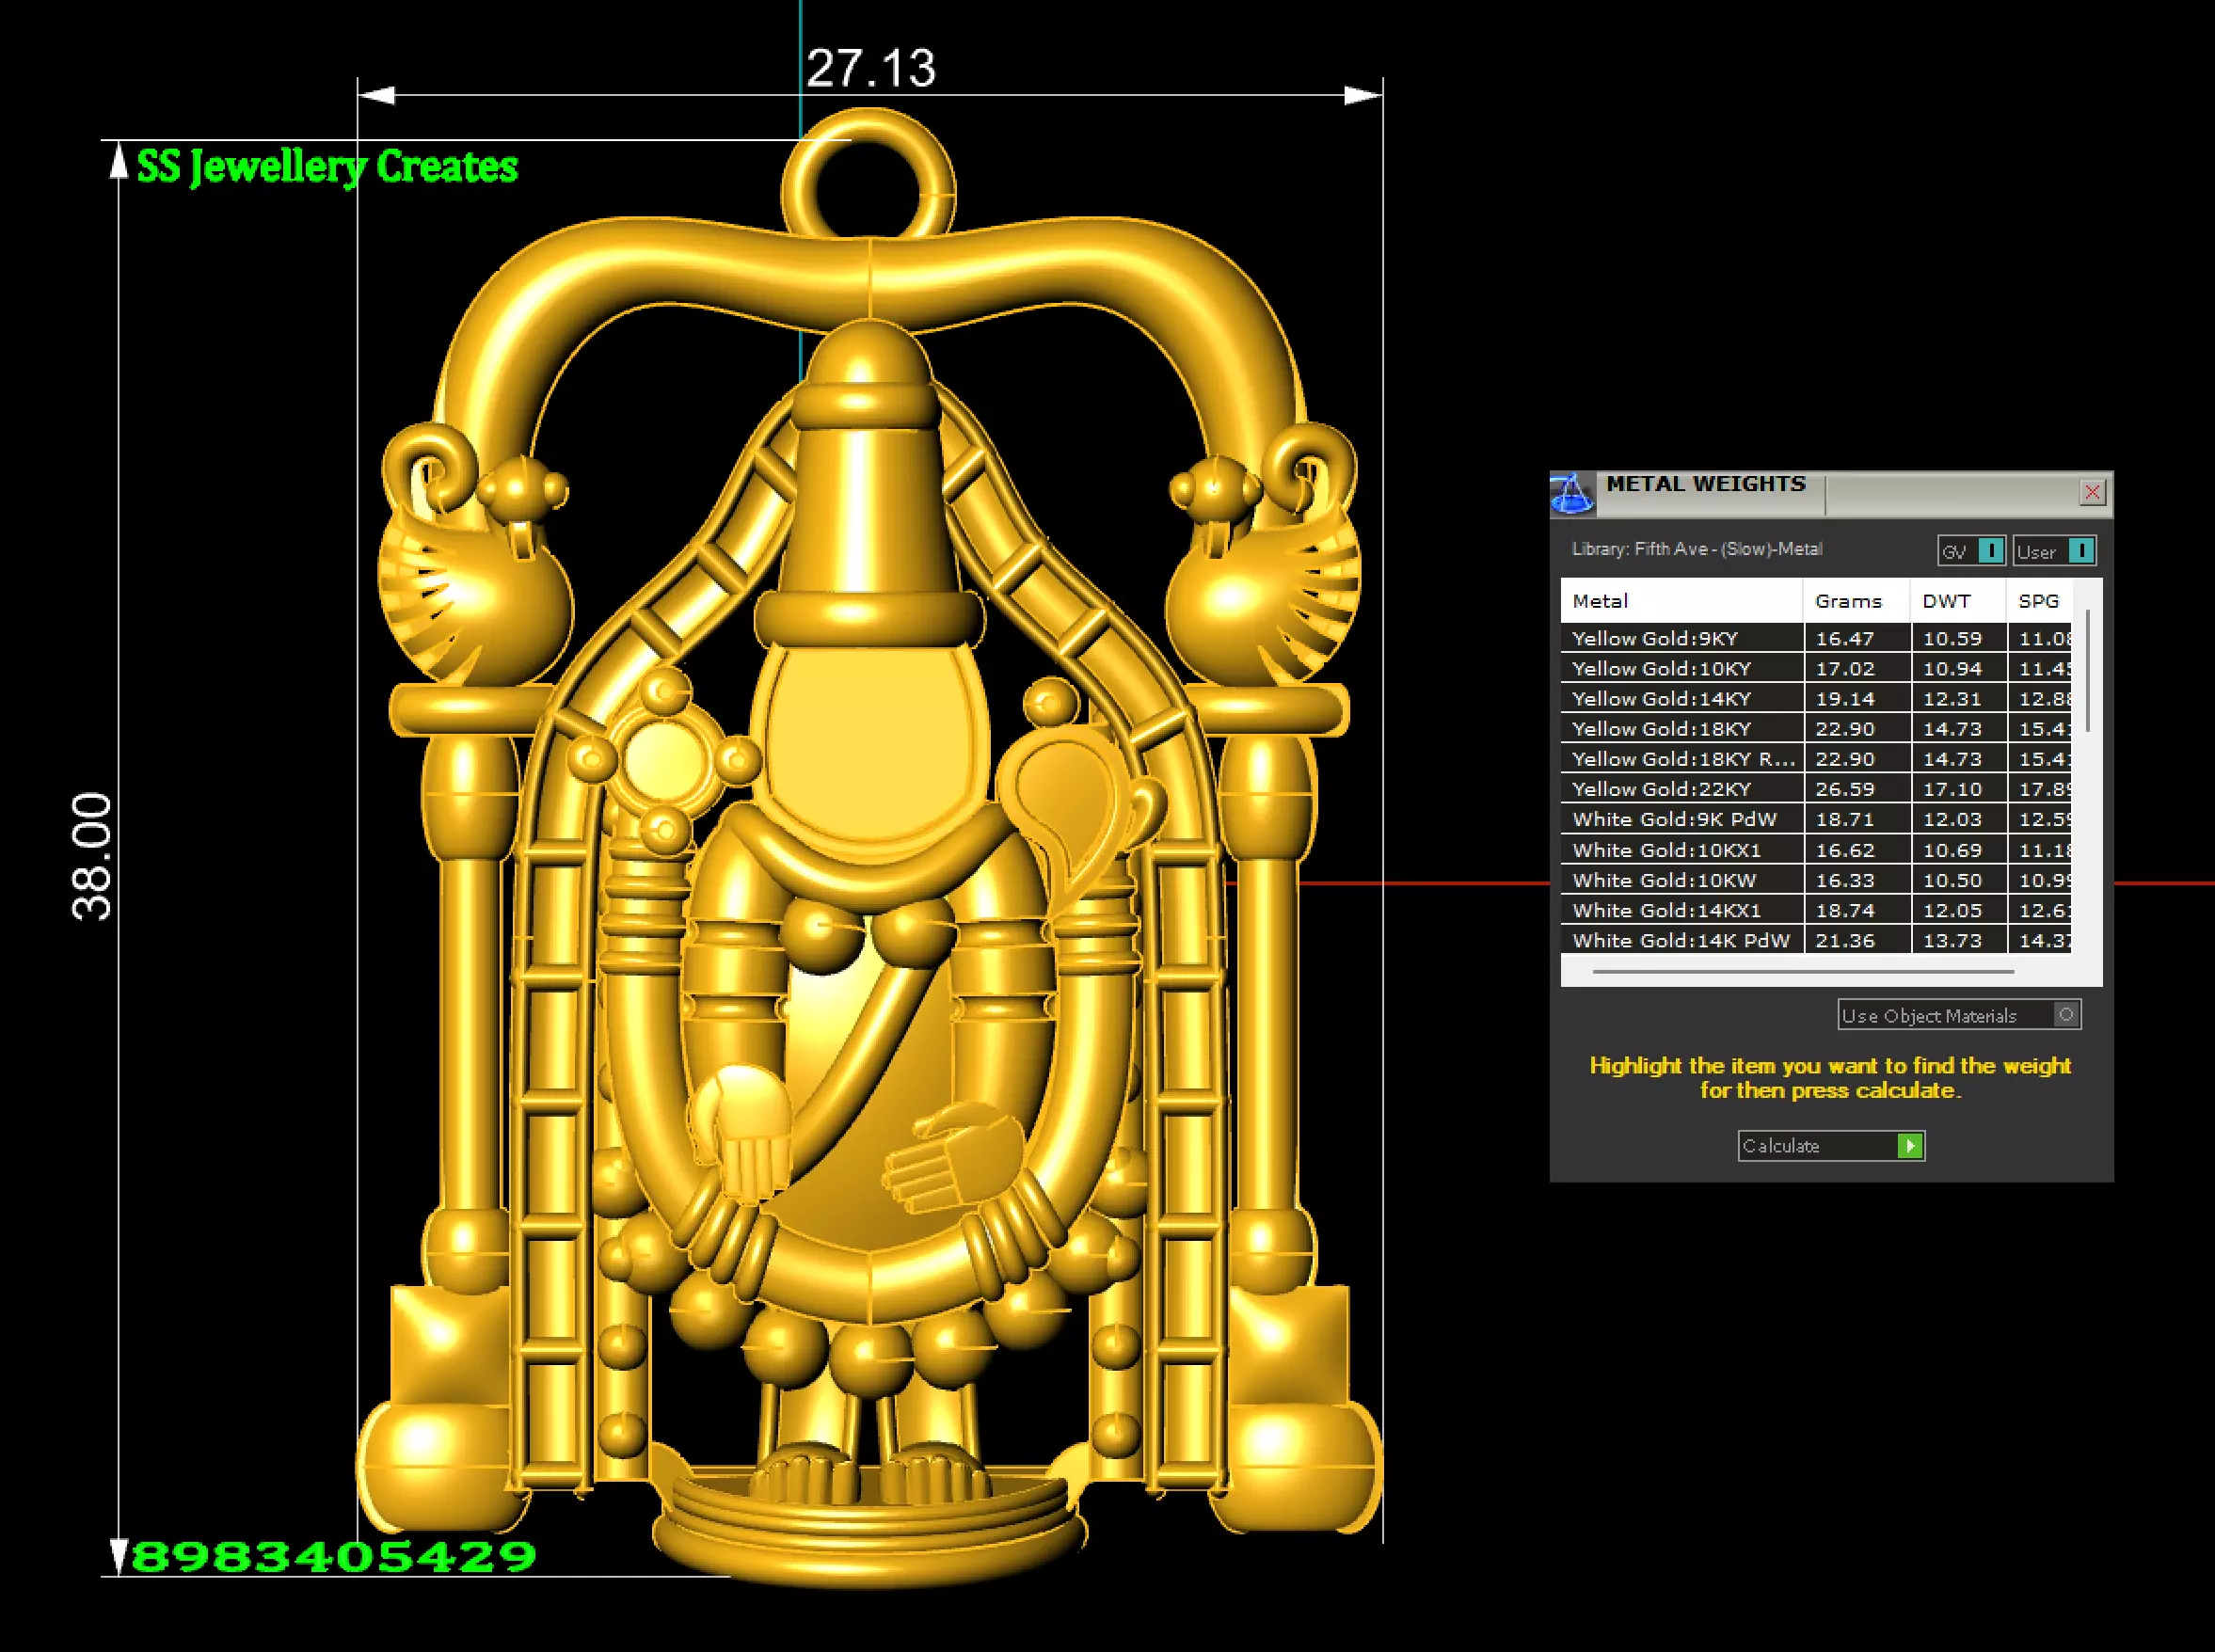Click the metal table's horizontal scrollbar
2215x1652 pixels.
click(1803, 971)
